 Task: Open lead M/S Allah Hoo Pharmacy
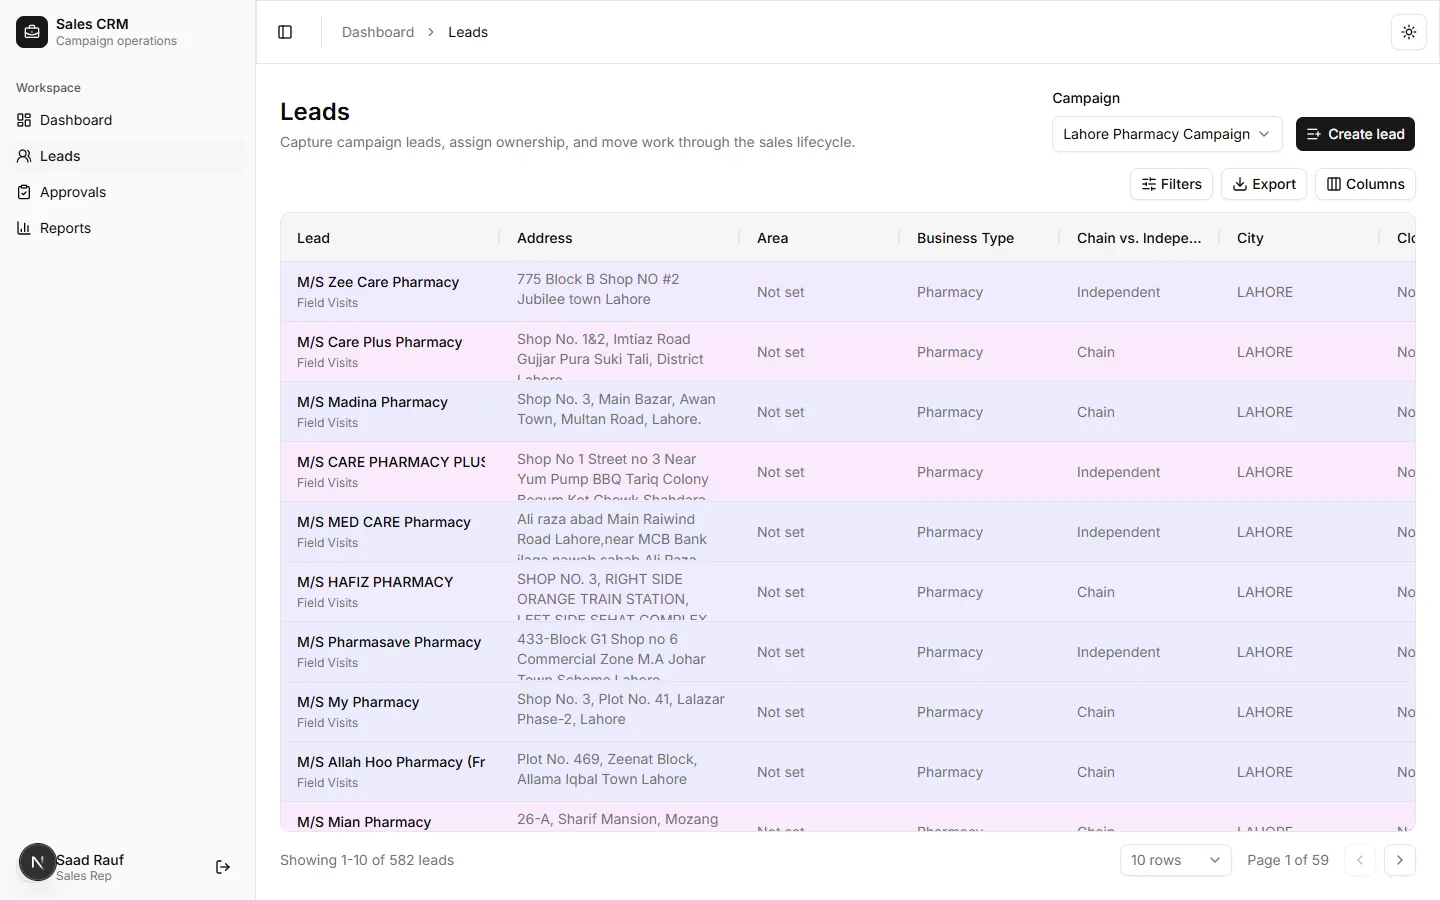391,762
